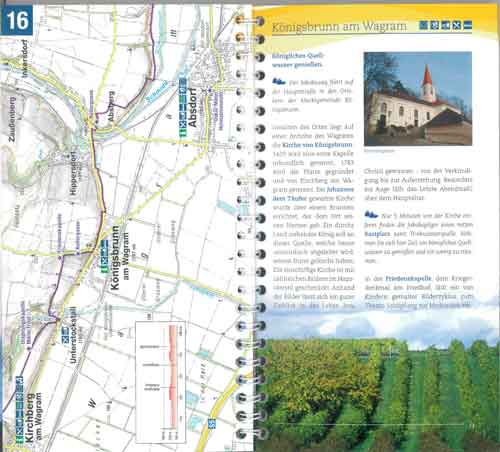
Task: Open the church photo
Action: (418, 99)
